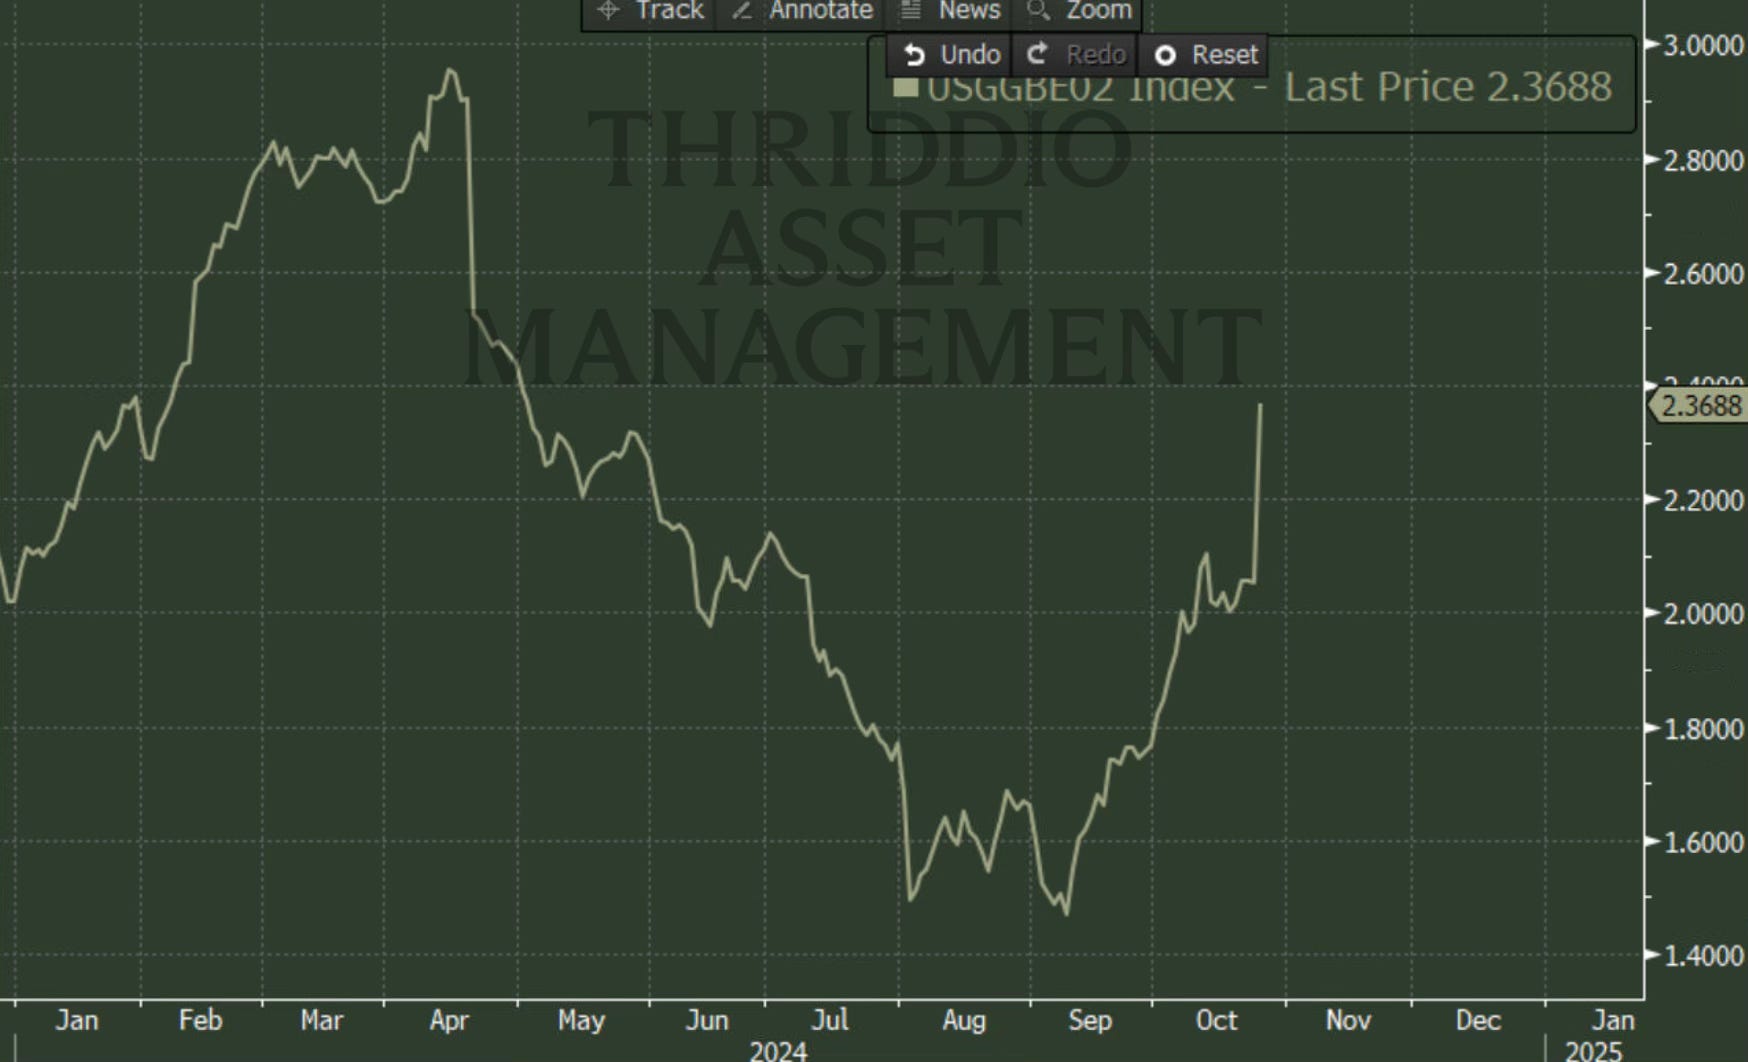Click the Undo button text

[970, 54]
